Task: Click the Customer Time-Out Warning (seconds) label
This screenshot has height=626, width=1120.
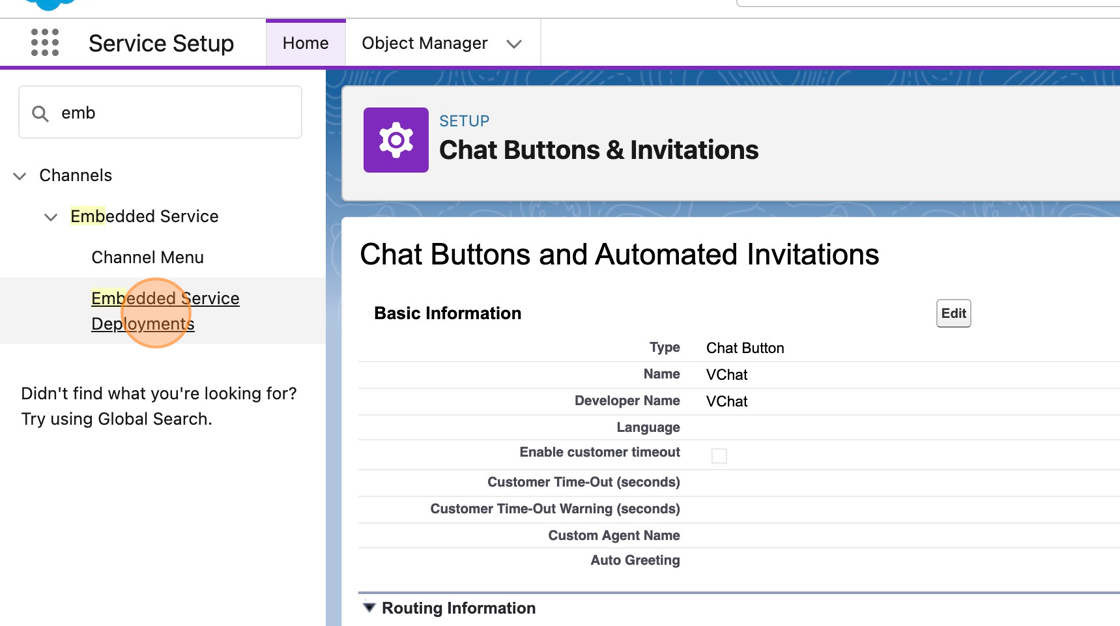Action: click(x=555, y=509)
